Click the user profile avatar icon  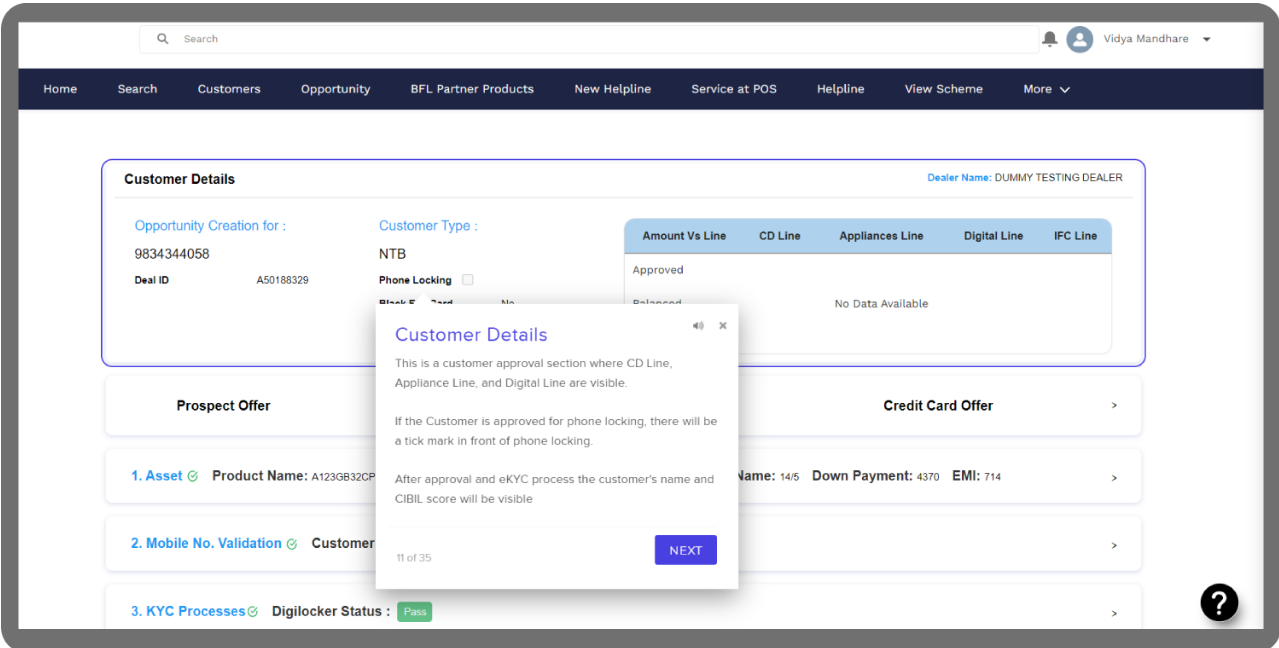(1079, 39)
